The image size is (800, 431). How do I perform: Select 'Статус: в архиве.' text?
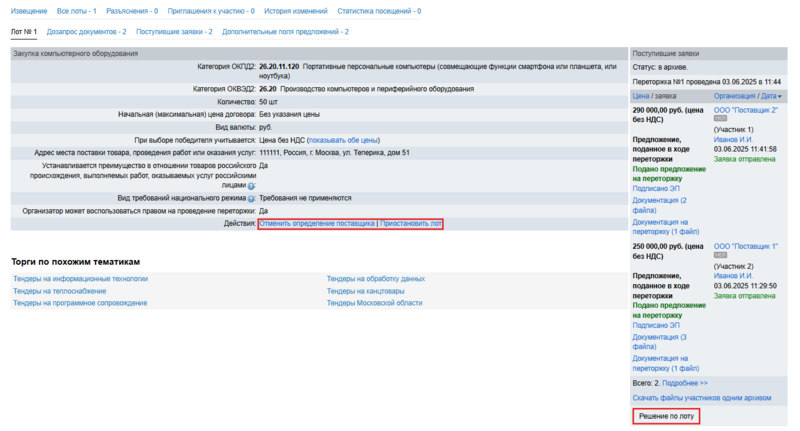click(x=660, y=67)
